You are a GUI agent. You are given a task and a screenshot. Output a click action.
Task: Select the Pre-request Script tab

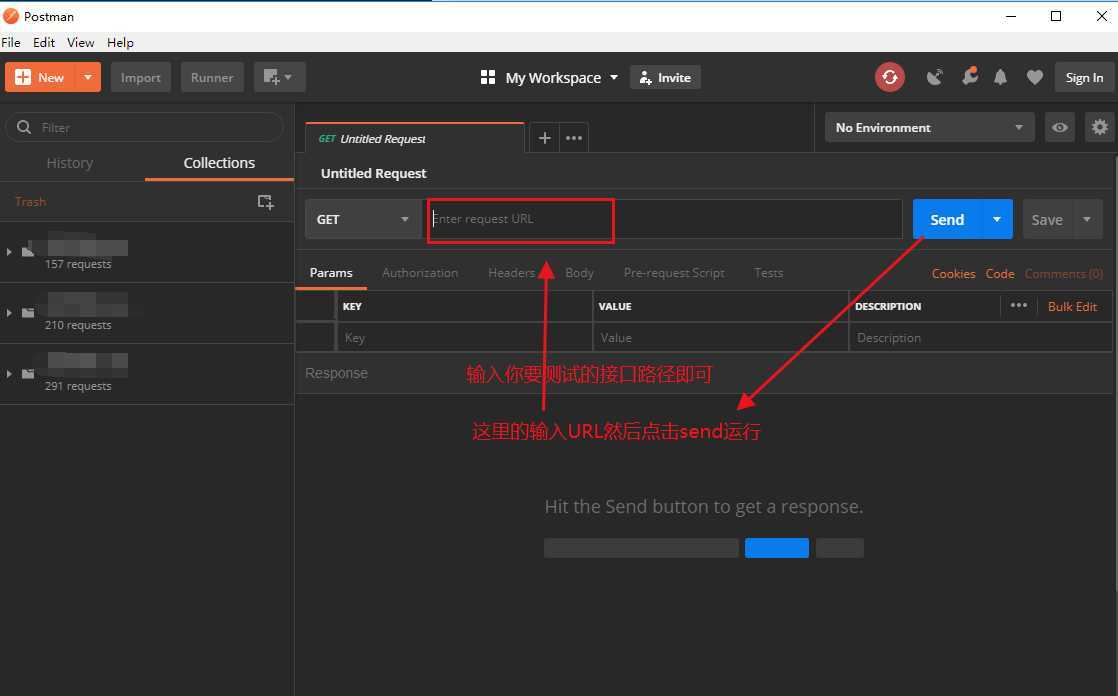click(x=674, y=272)
